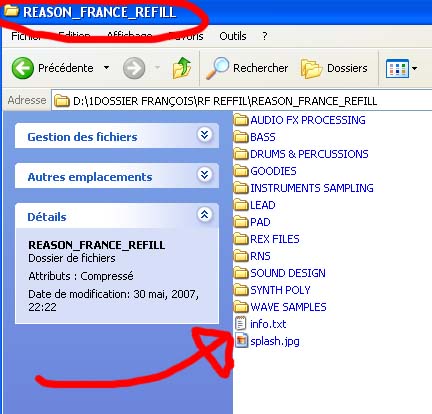Click the Dossiers button label
432x414 pixels.
(x=347, y=68)
